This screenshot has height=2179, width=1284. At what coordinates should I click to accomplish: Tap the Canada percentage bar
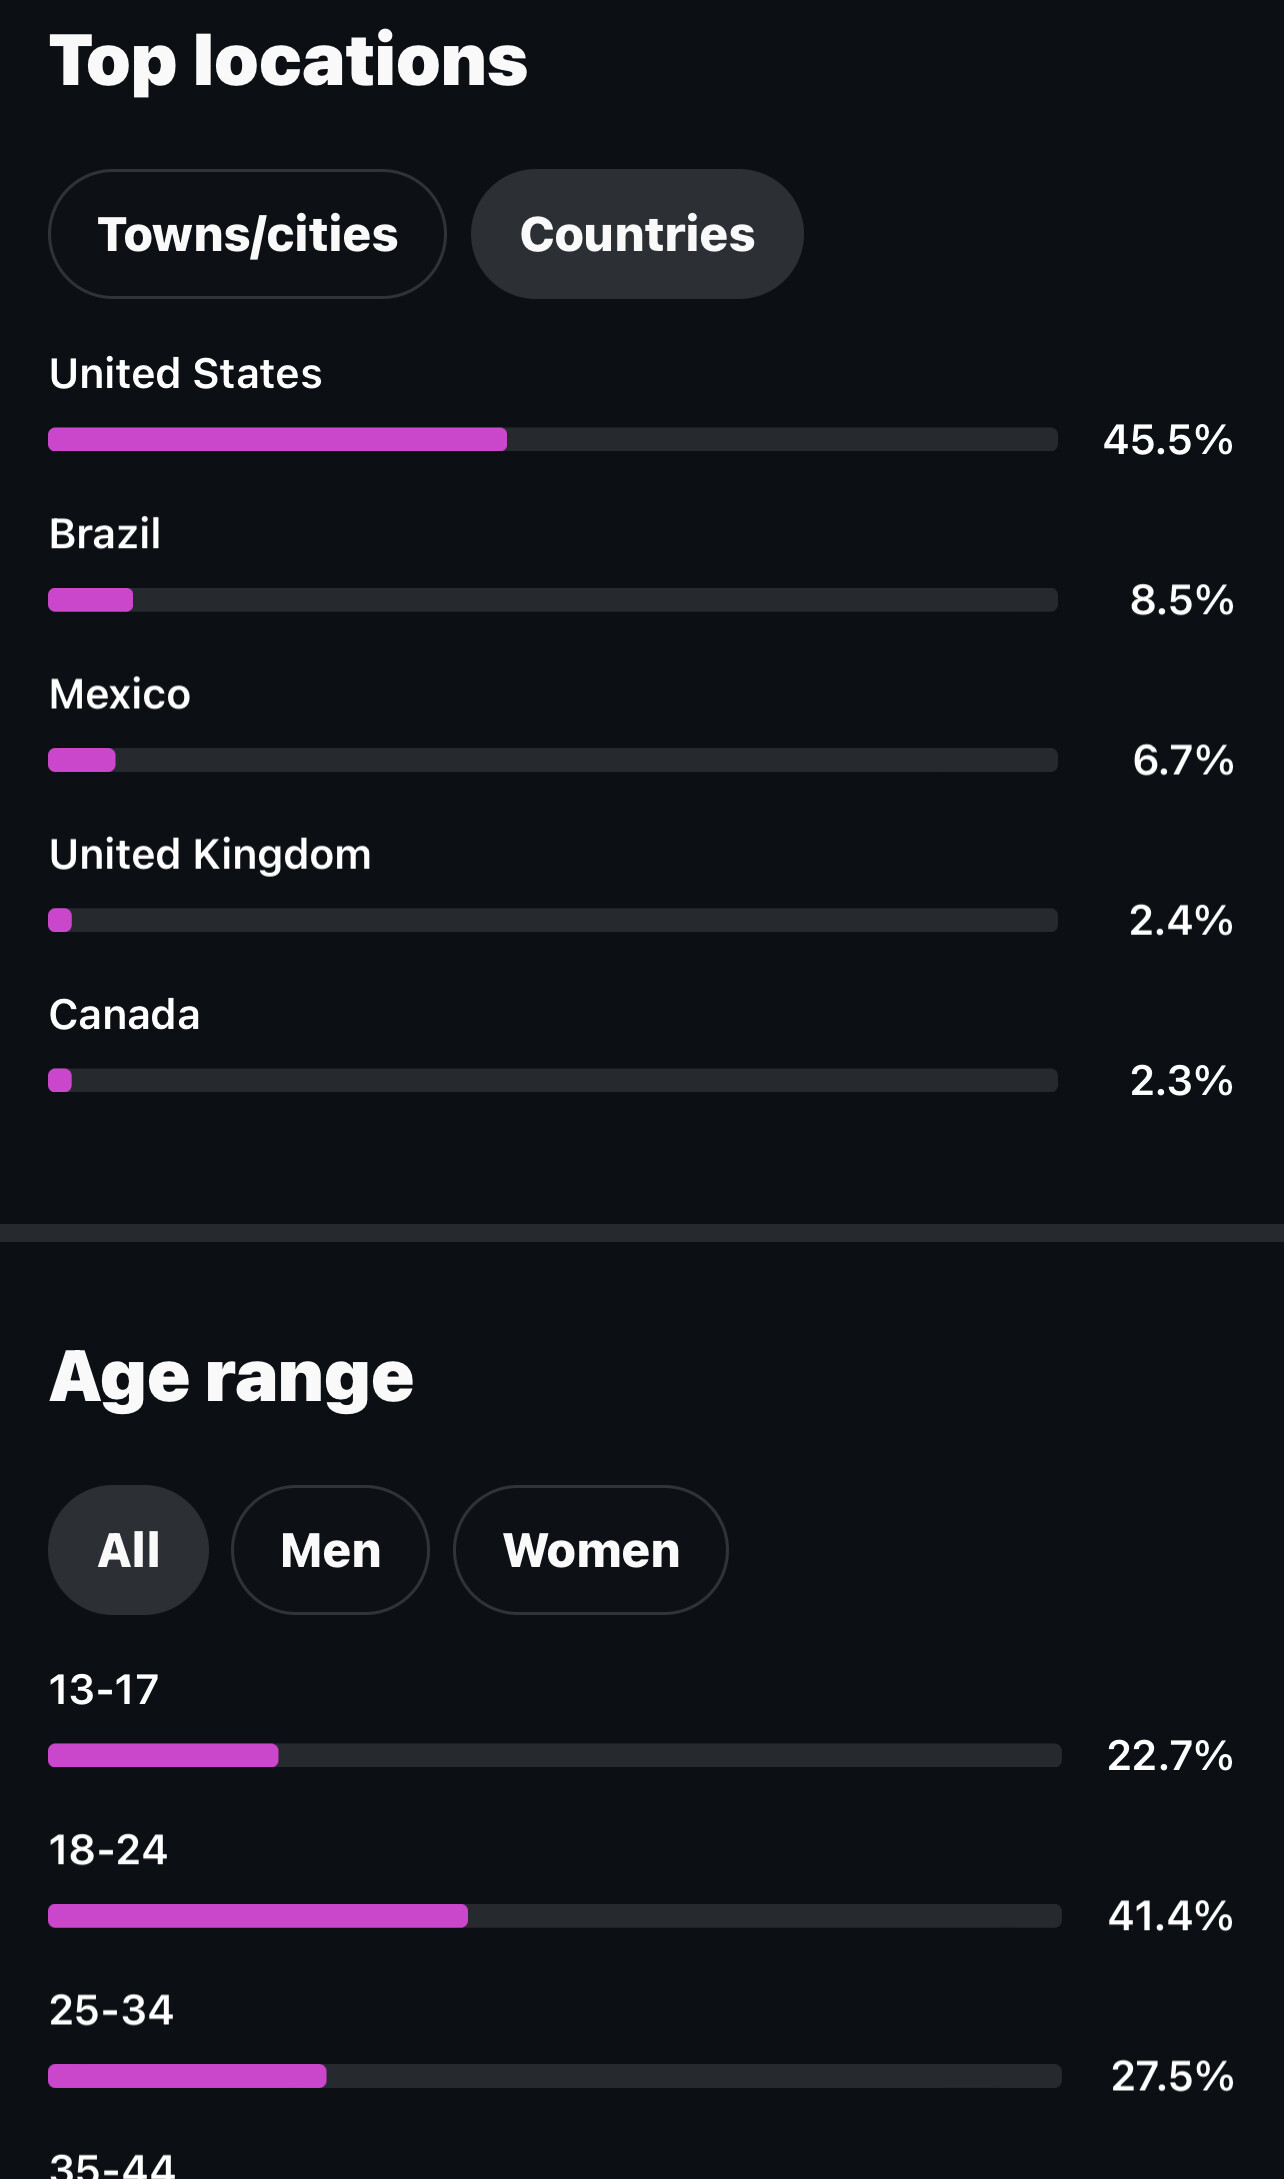point(552,1080)
